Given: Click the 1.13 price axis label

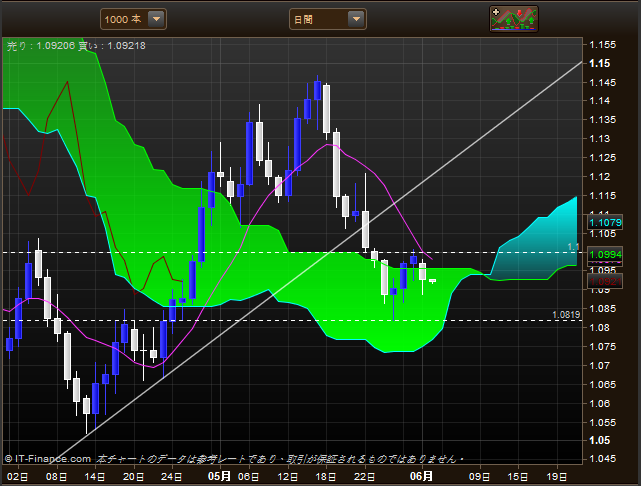Looking at the screenshot, I should [600, 139].
